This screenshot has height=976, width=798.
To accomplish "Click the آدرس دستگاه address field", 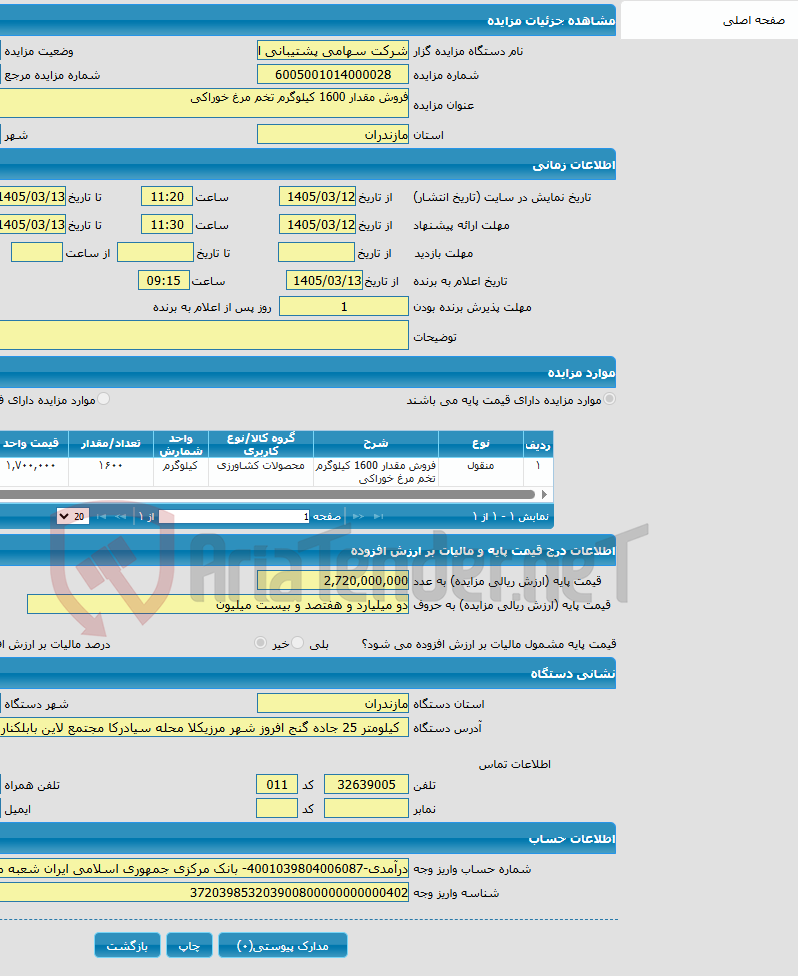I will coord(204,728).
